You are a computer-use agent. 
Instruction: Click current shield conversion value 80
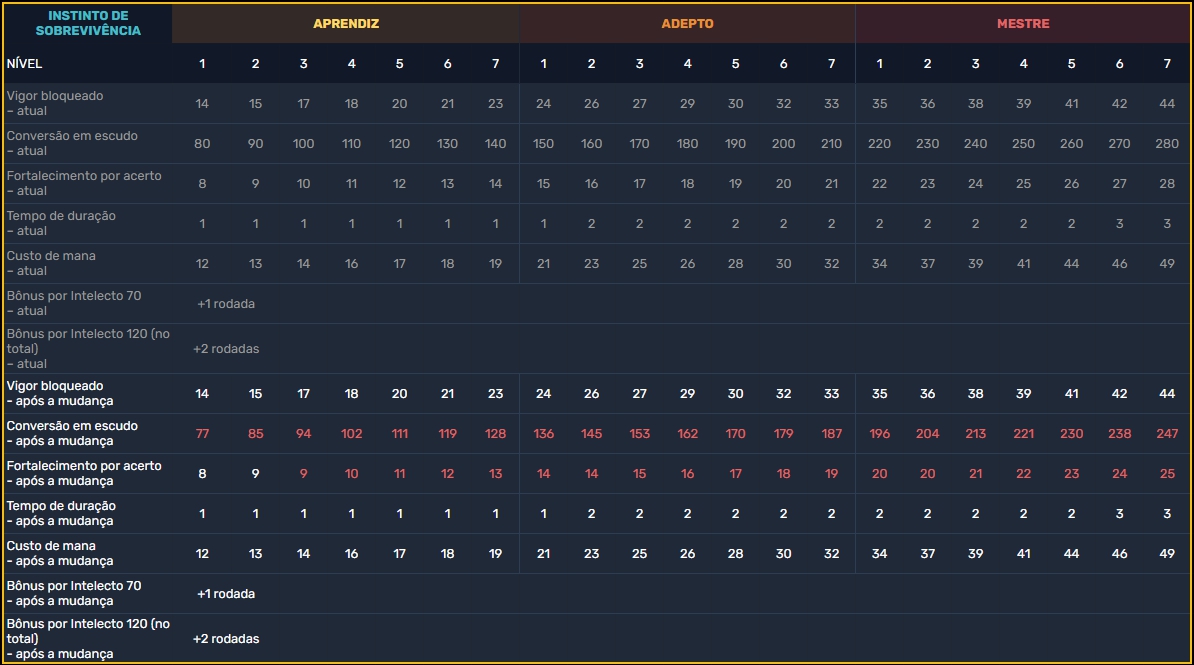point(202,144)
